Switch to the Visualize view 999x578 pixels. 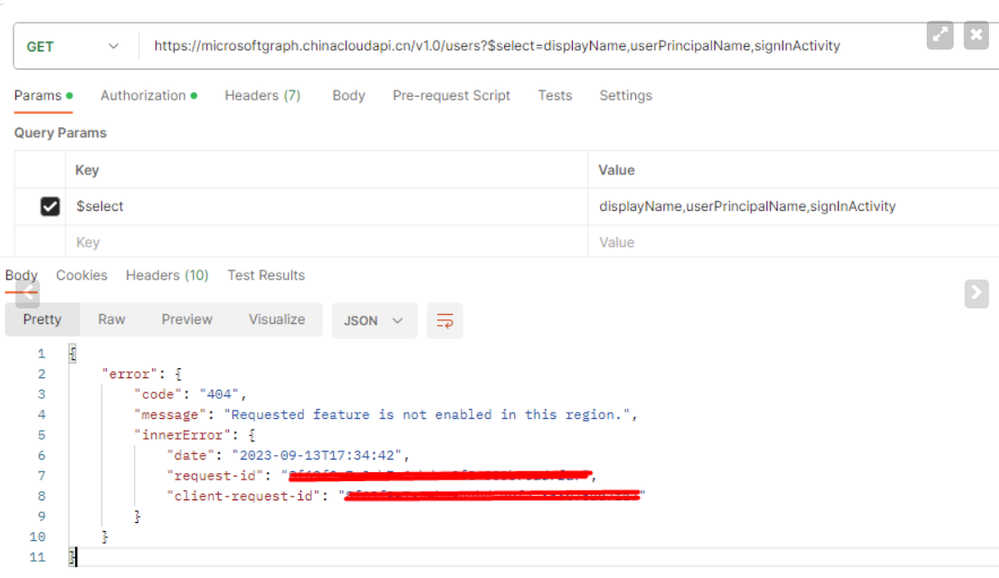coord(277,319)
